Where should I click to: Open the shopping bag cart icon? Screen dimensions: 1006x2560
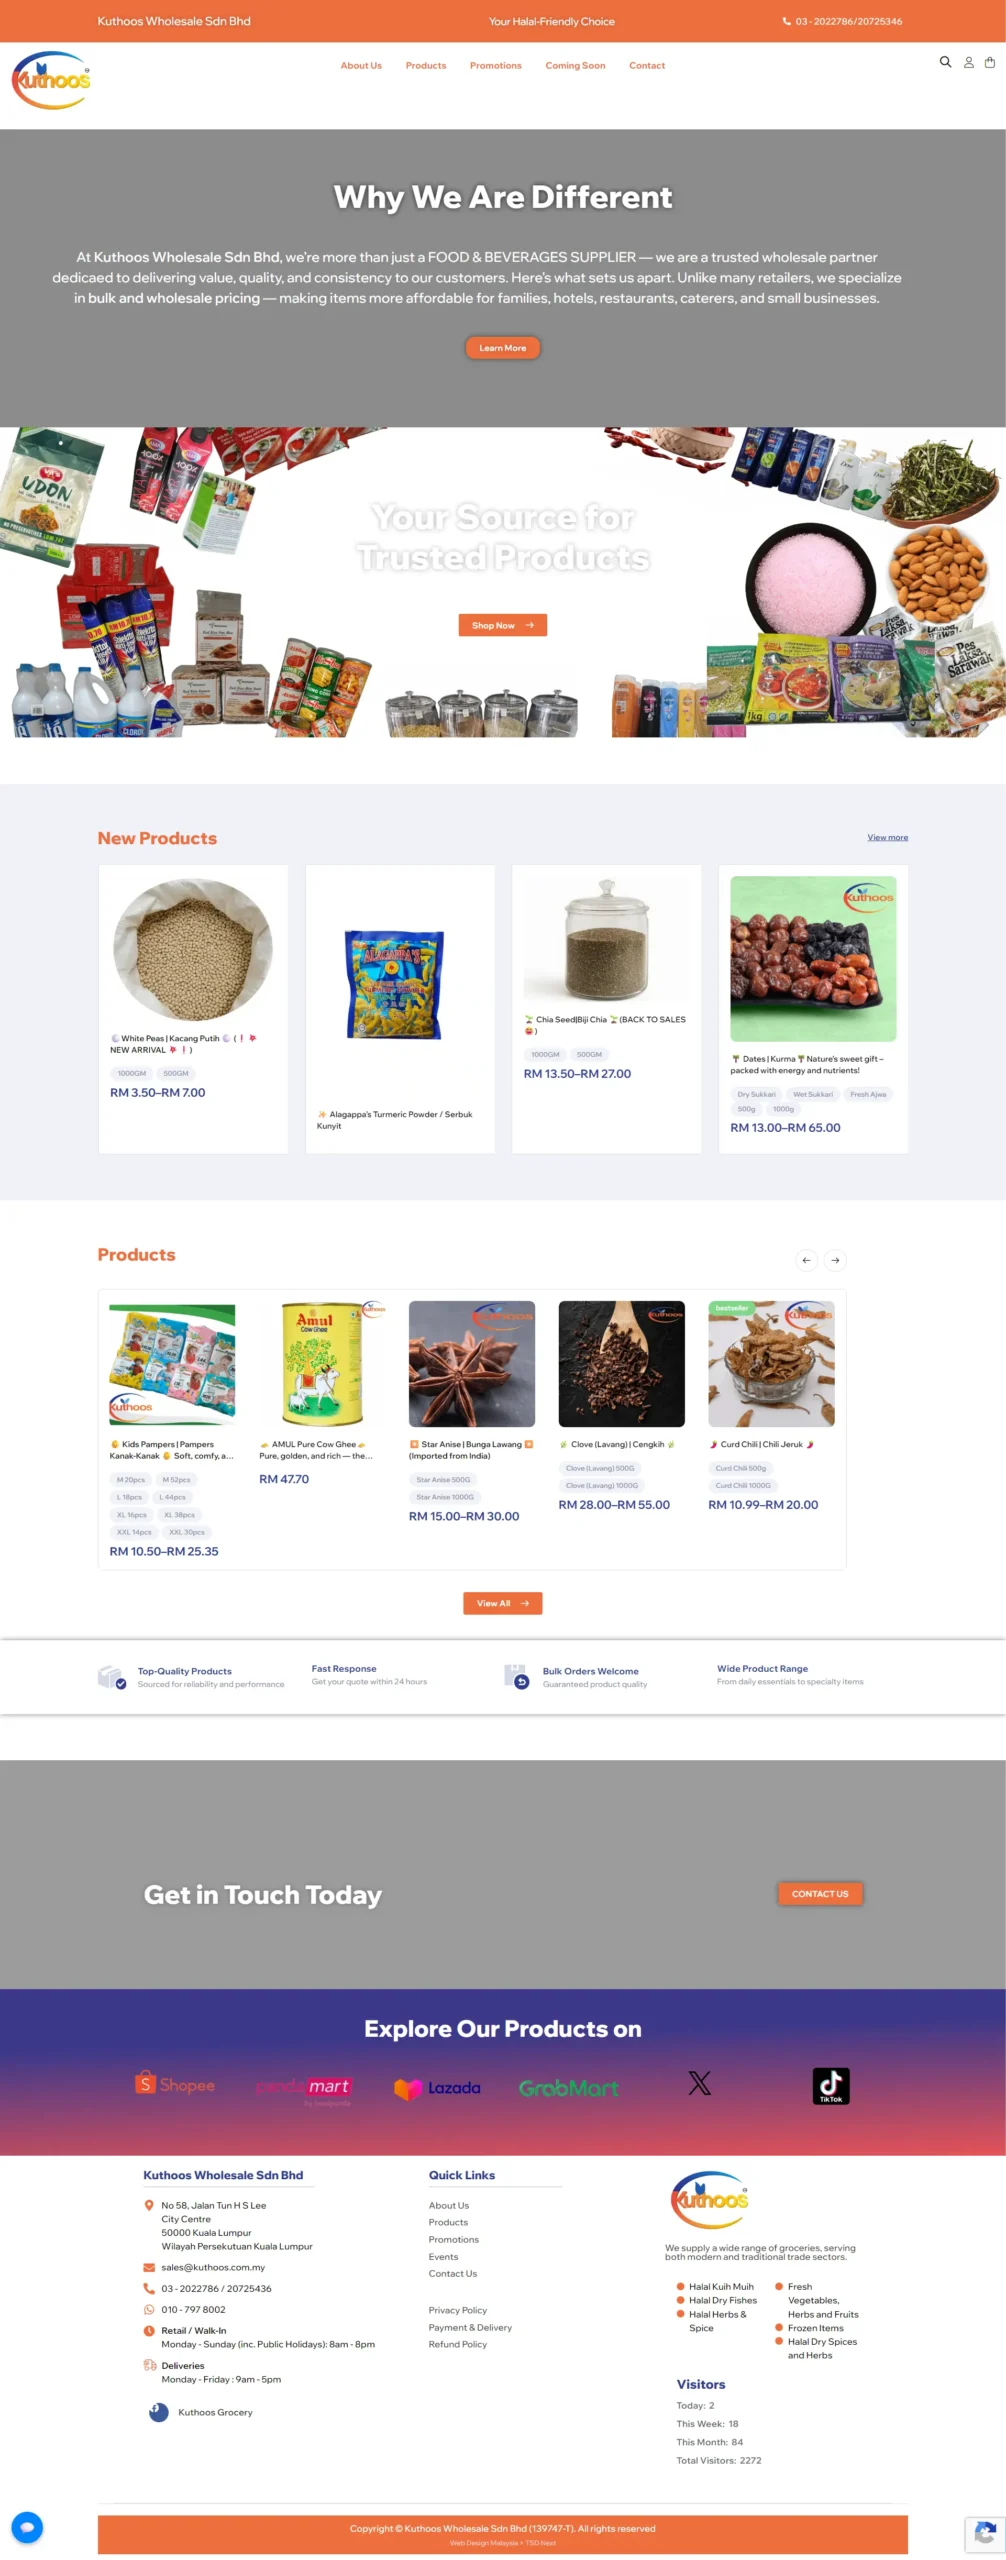pyautogui.click(x=990, y=62)
